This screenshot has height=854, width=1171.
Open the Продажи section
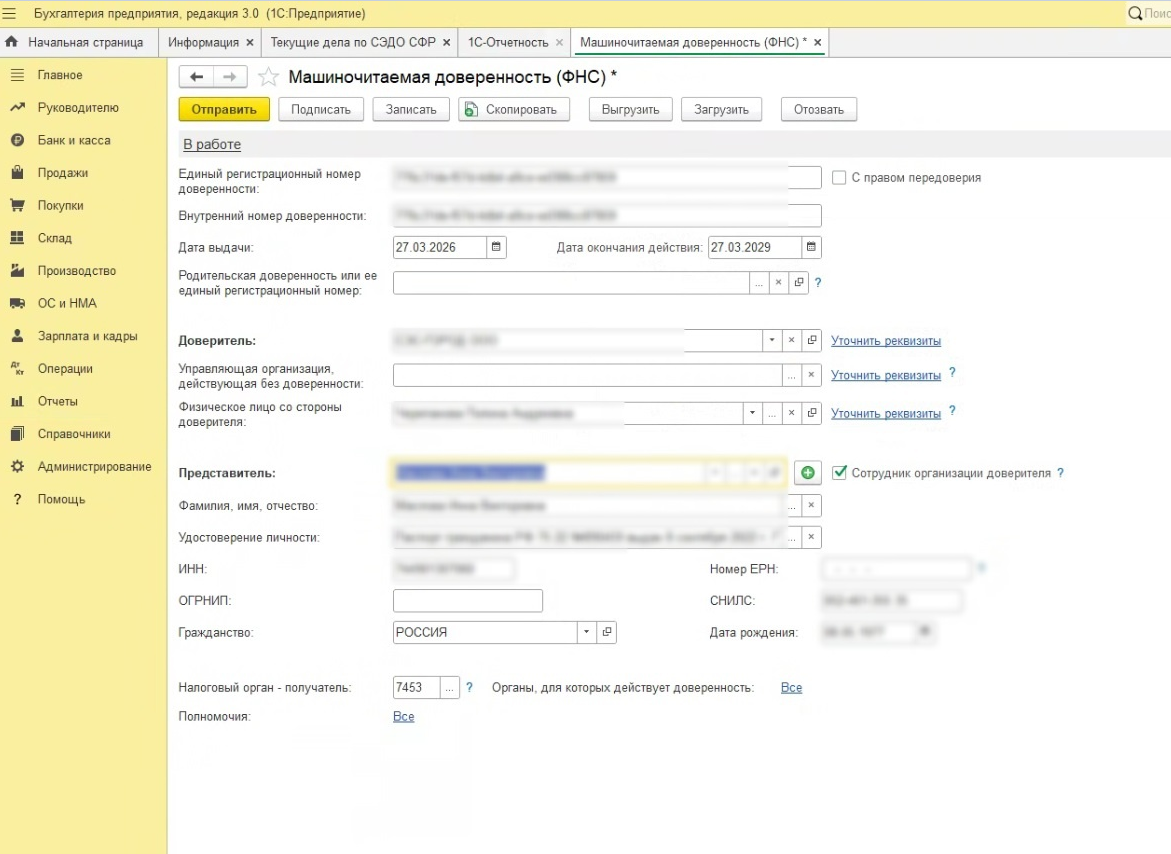coord(63,172)
